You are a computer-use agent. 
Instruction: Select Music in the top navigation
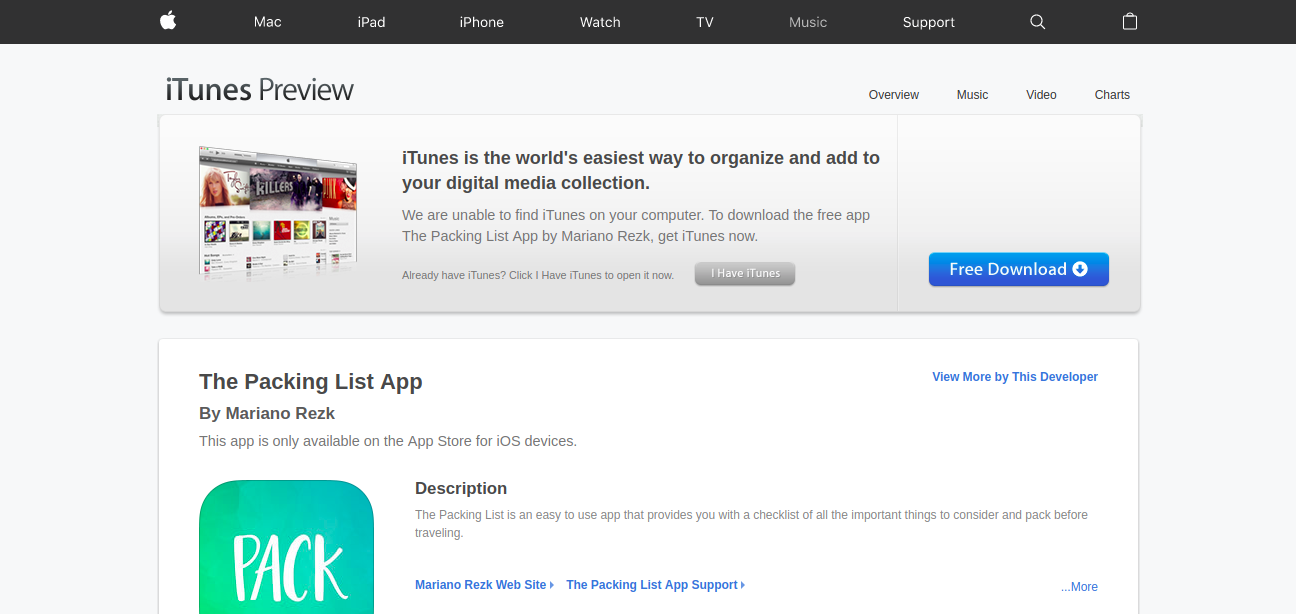tap(808, 22)
